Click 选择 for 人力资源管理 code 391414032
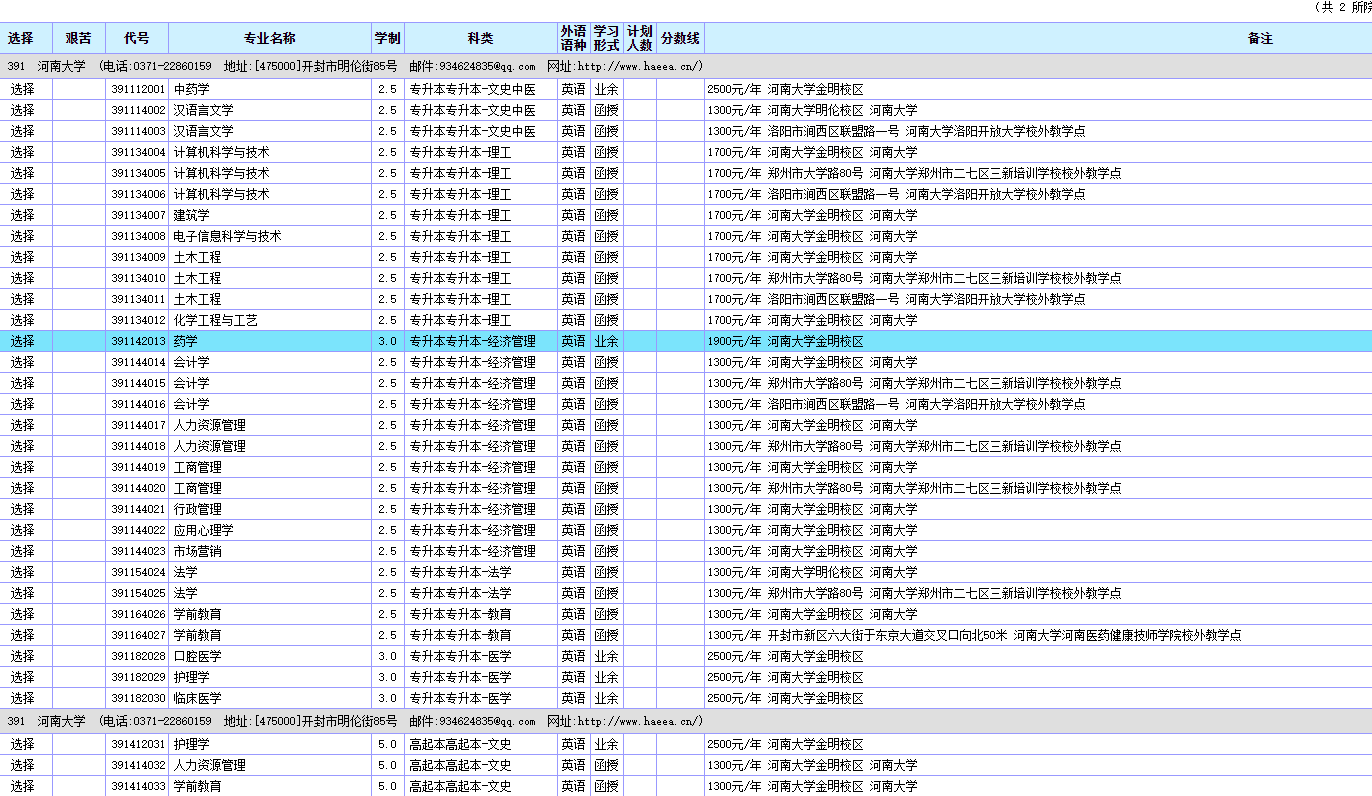This screenshot has width=1372, height=796. [23, 765]
